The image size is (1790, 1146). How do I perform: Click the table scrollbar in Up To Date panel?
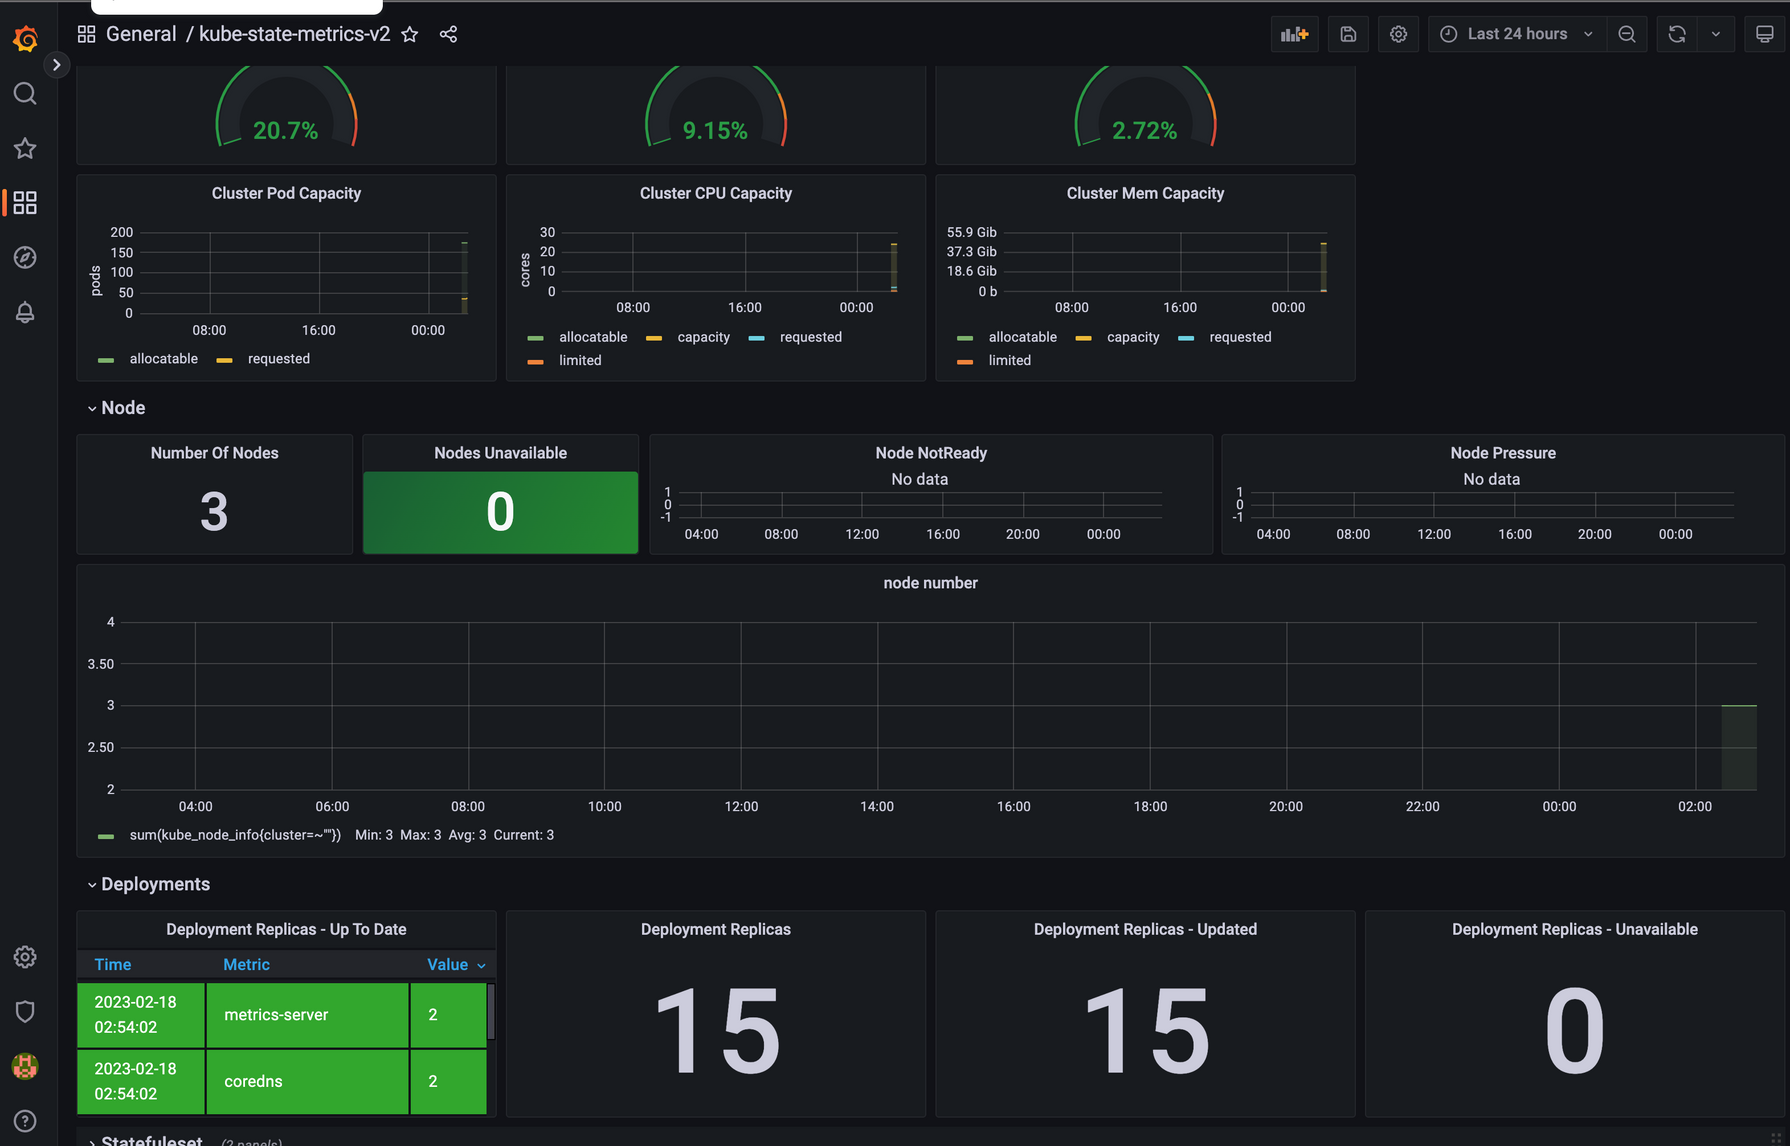(x=491, y=1012)
